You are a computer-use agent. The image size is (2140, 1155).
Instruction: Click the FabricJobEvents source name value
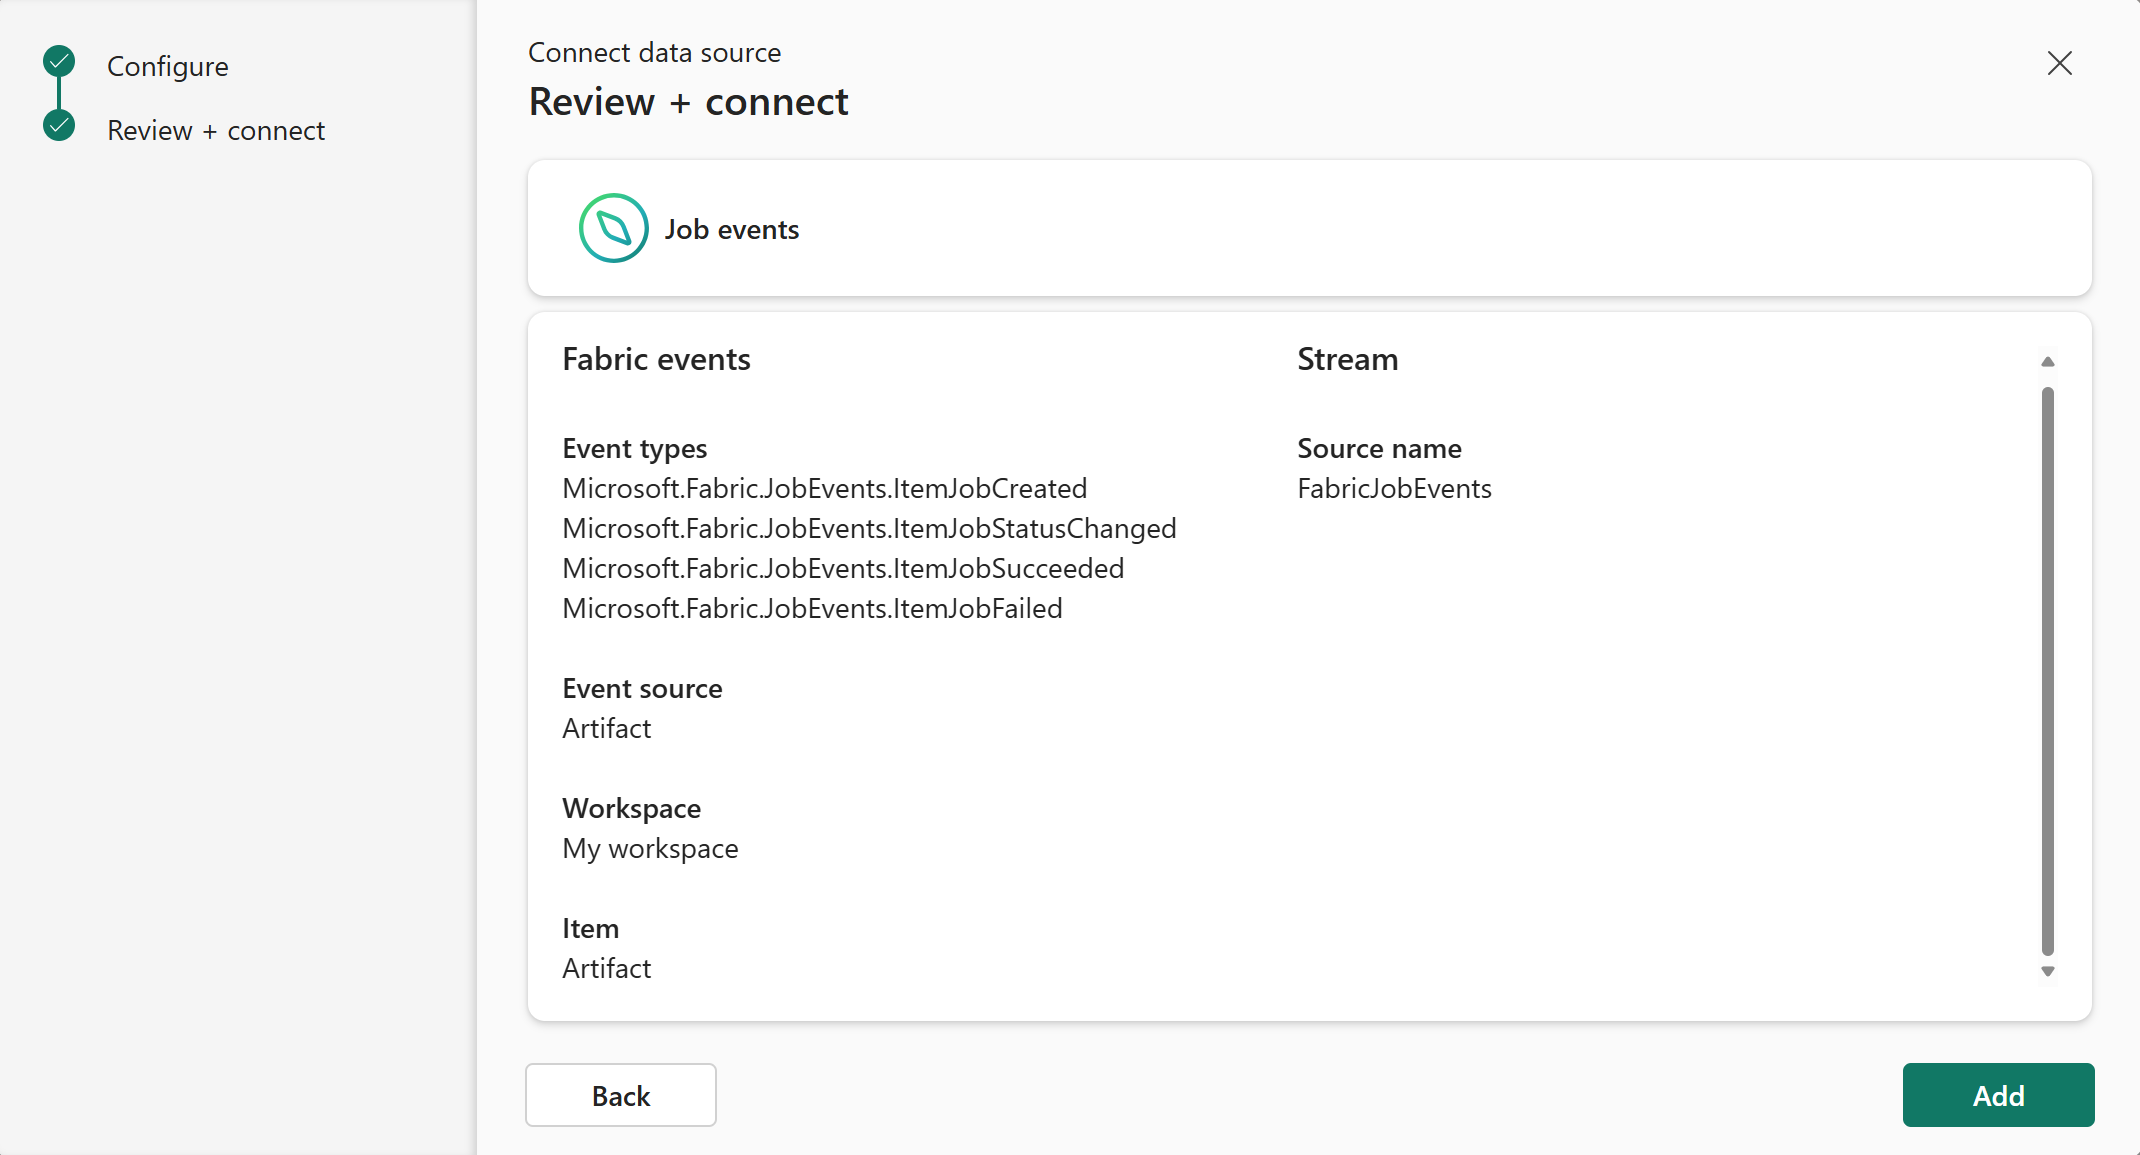click(1394, 488)
